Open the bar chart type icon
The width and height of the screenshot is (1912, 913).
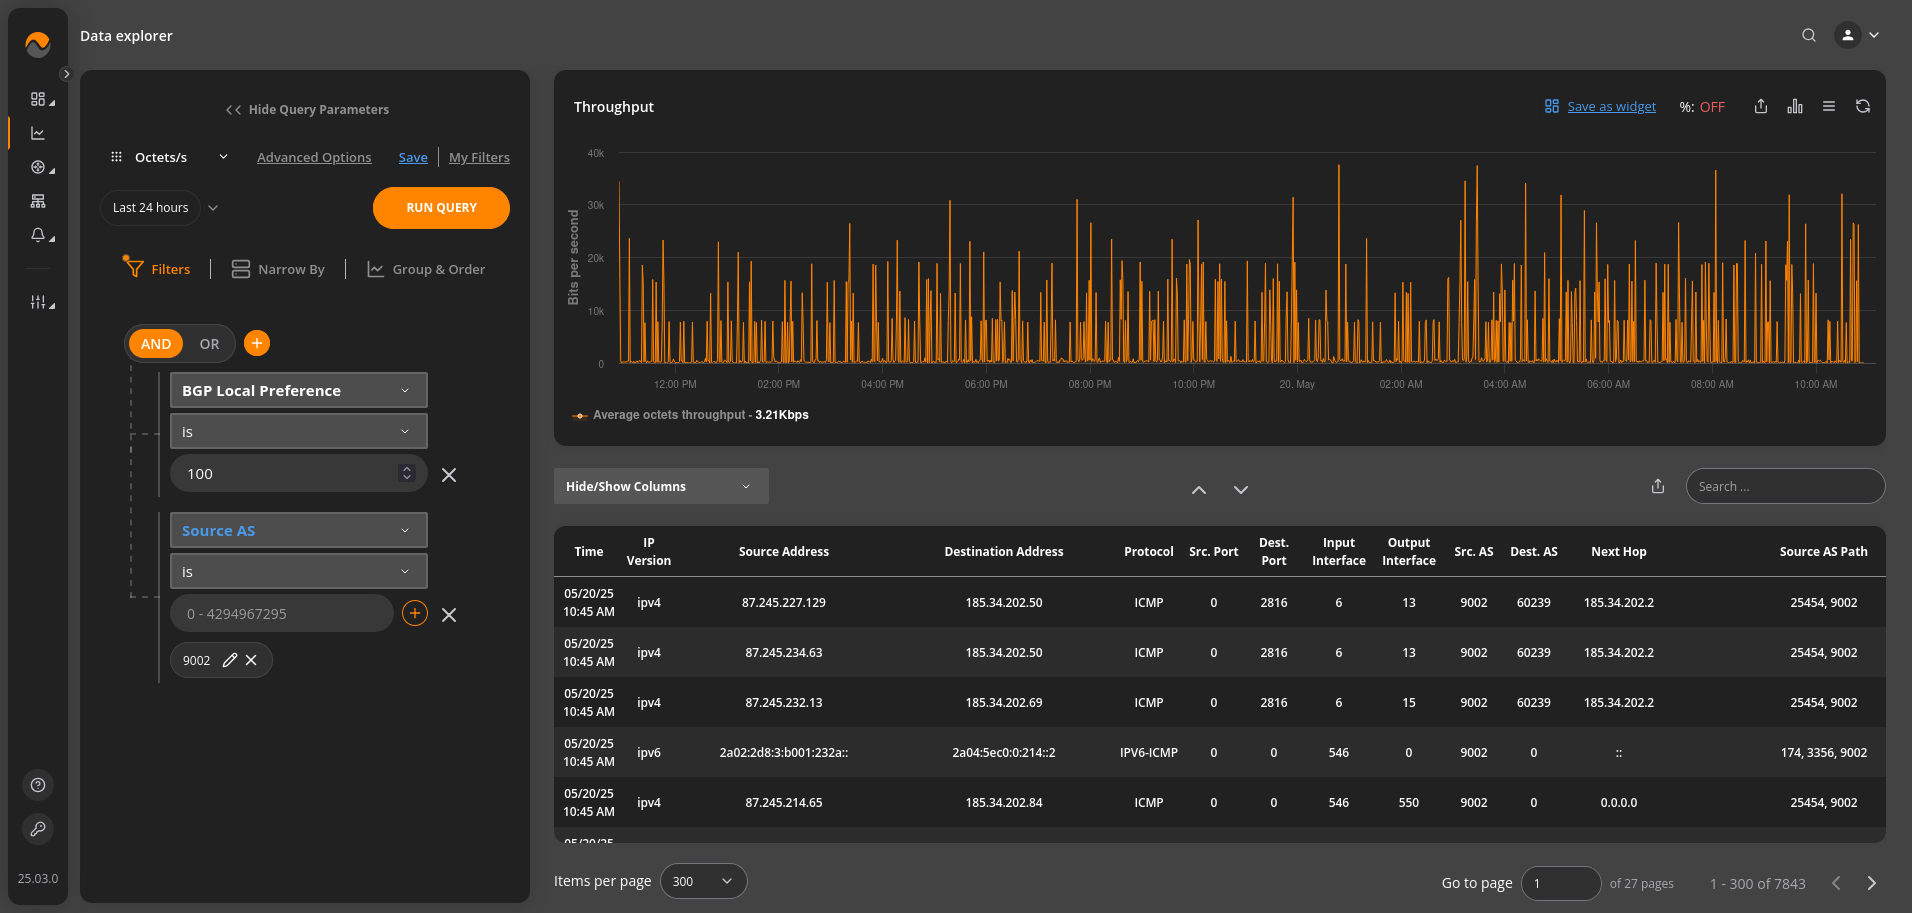tap(1795, 107)
